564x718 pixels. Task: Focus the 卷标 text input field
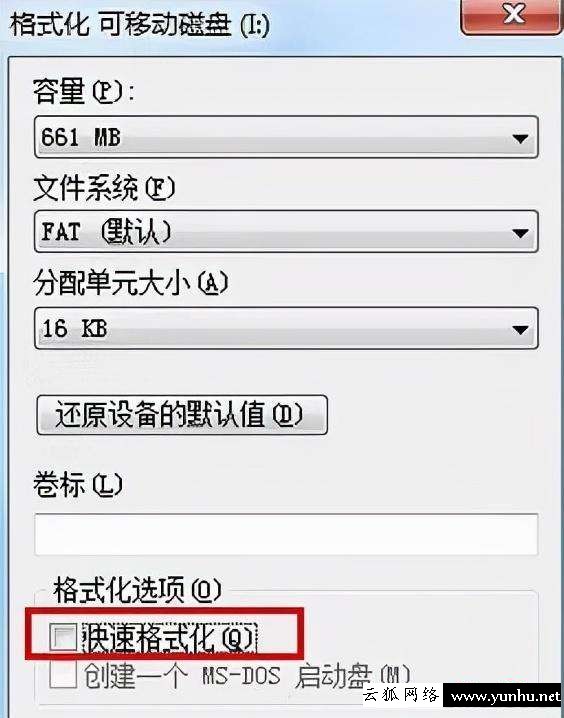pyautogui.click(x=286, y=534)
